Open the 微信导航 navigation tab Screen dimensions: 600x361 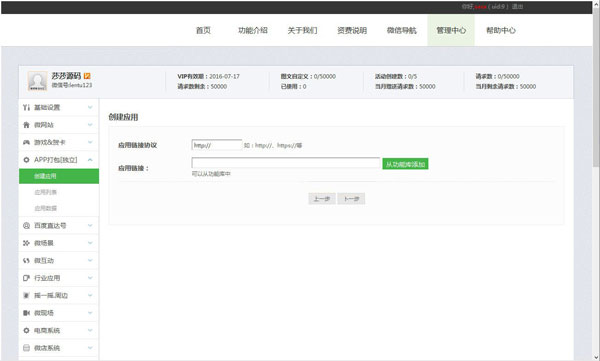click(401, 30)
